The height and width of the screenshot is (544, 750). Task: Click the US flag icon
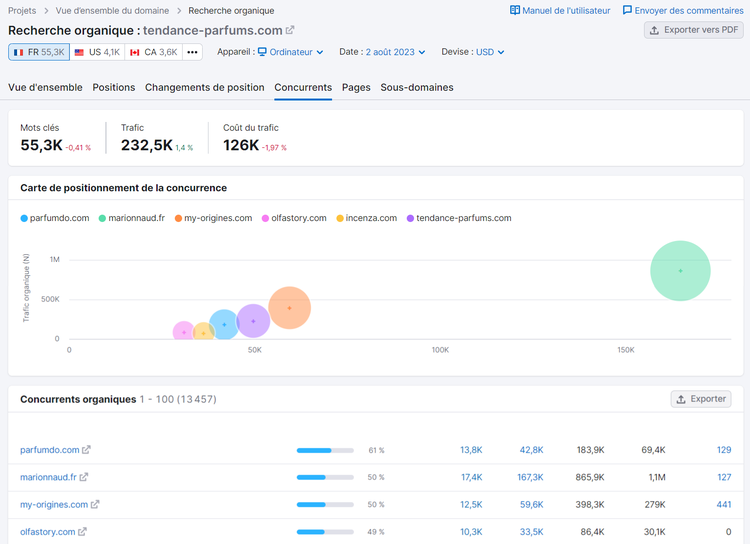(x=79, y=52)
